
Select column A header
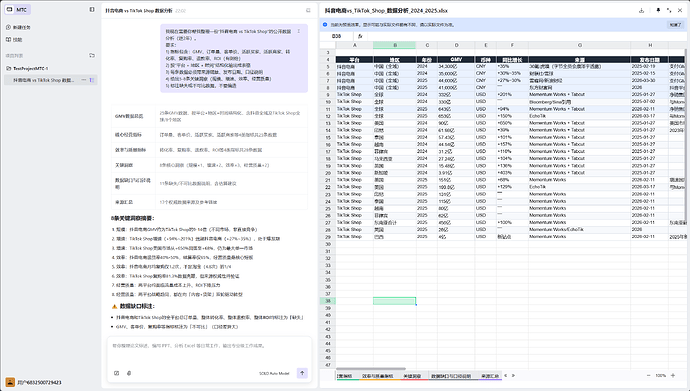[x=354, y=45]
